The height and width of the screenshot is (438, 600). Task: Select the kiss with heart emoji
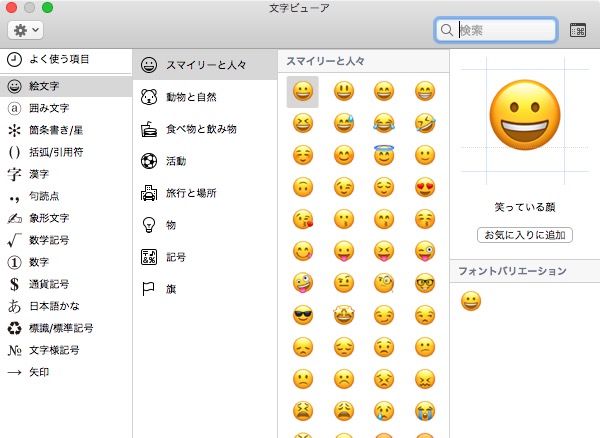pos(303,219)
